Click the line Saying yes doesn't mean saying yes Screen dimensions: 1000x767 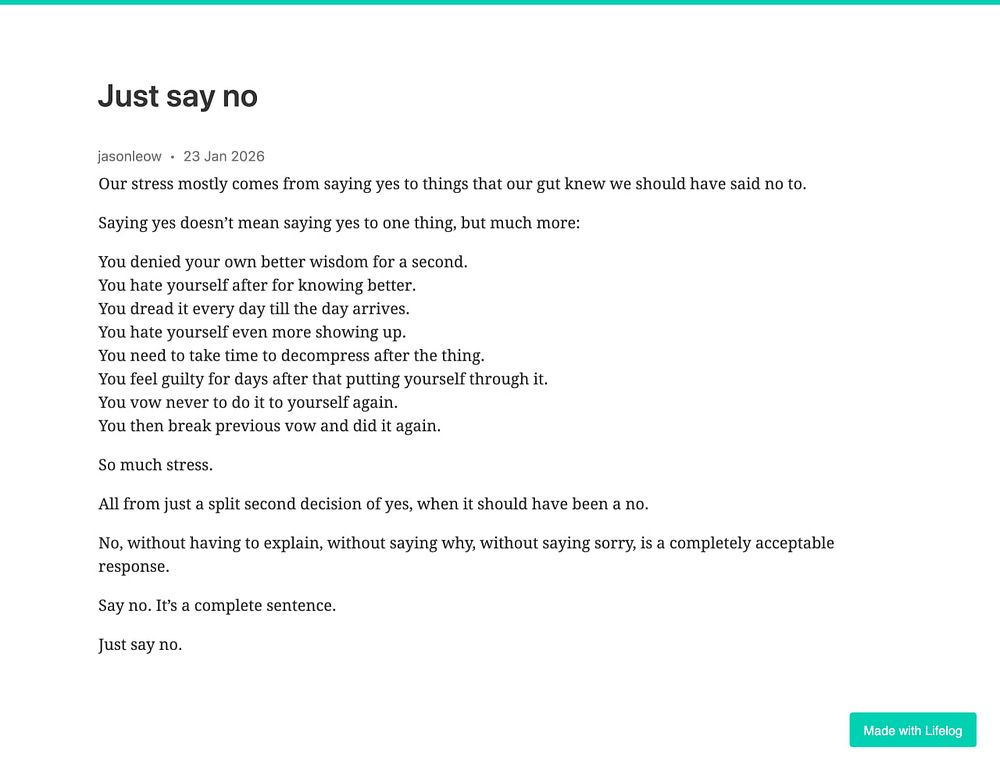pos(339,223)
